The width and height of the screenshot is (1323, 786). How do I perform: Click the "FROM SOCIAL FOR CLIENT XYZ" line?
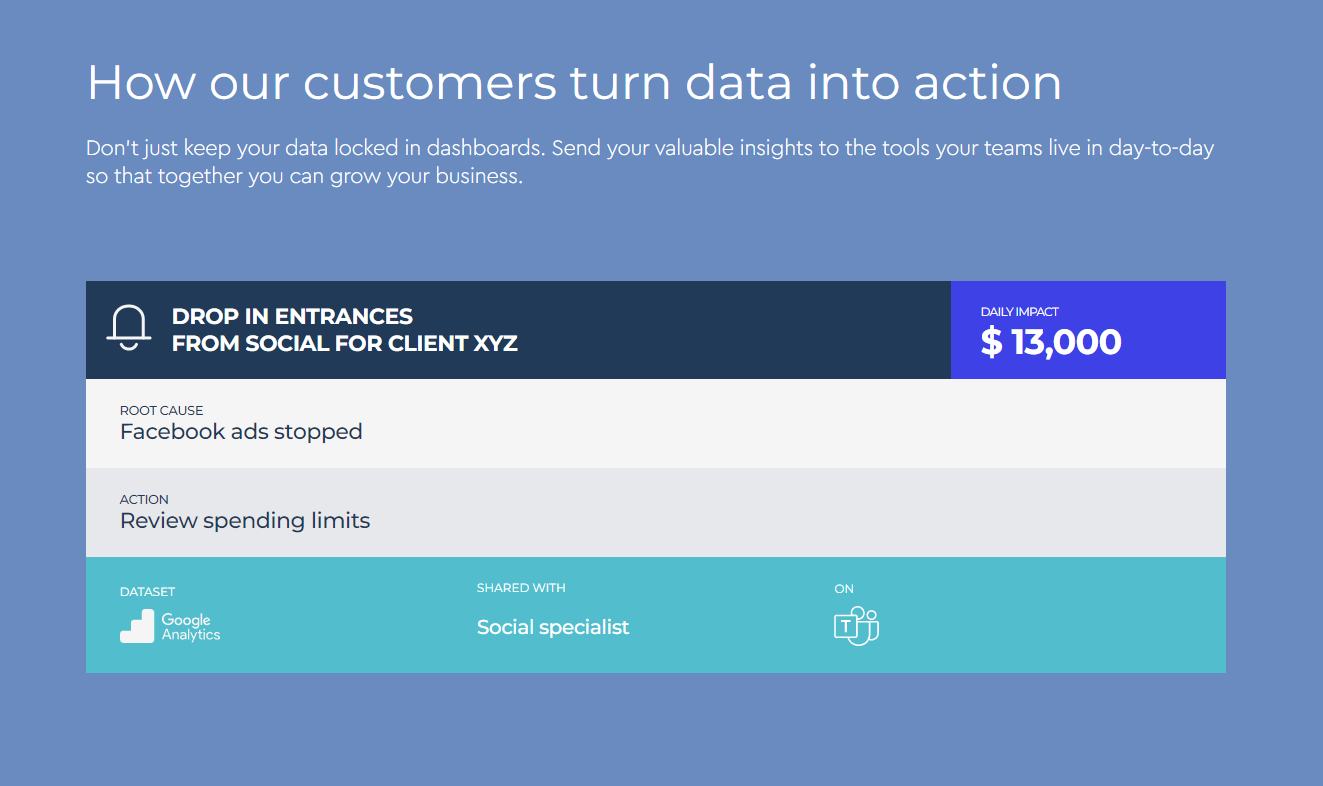point(345,343)
